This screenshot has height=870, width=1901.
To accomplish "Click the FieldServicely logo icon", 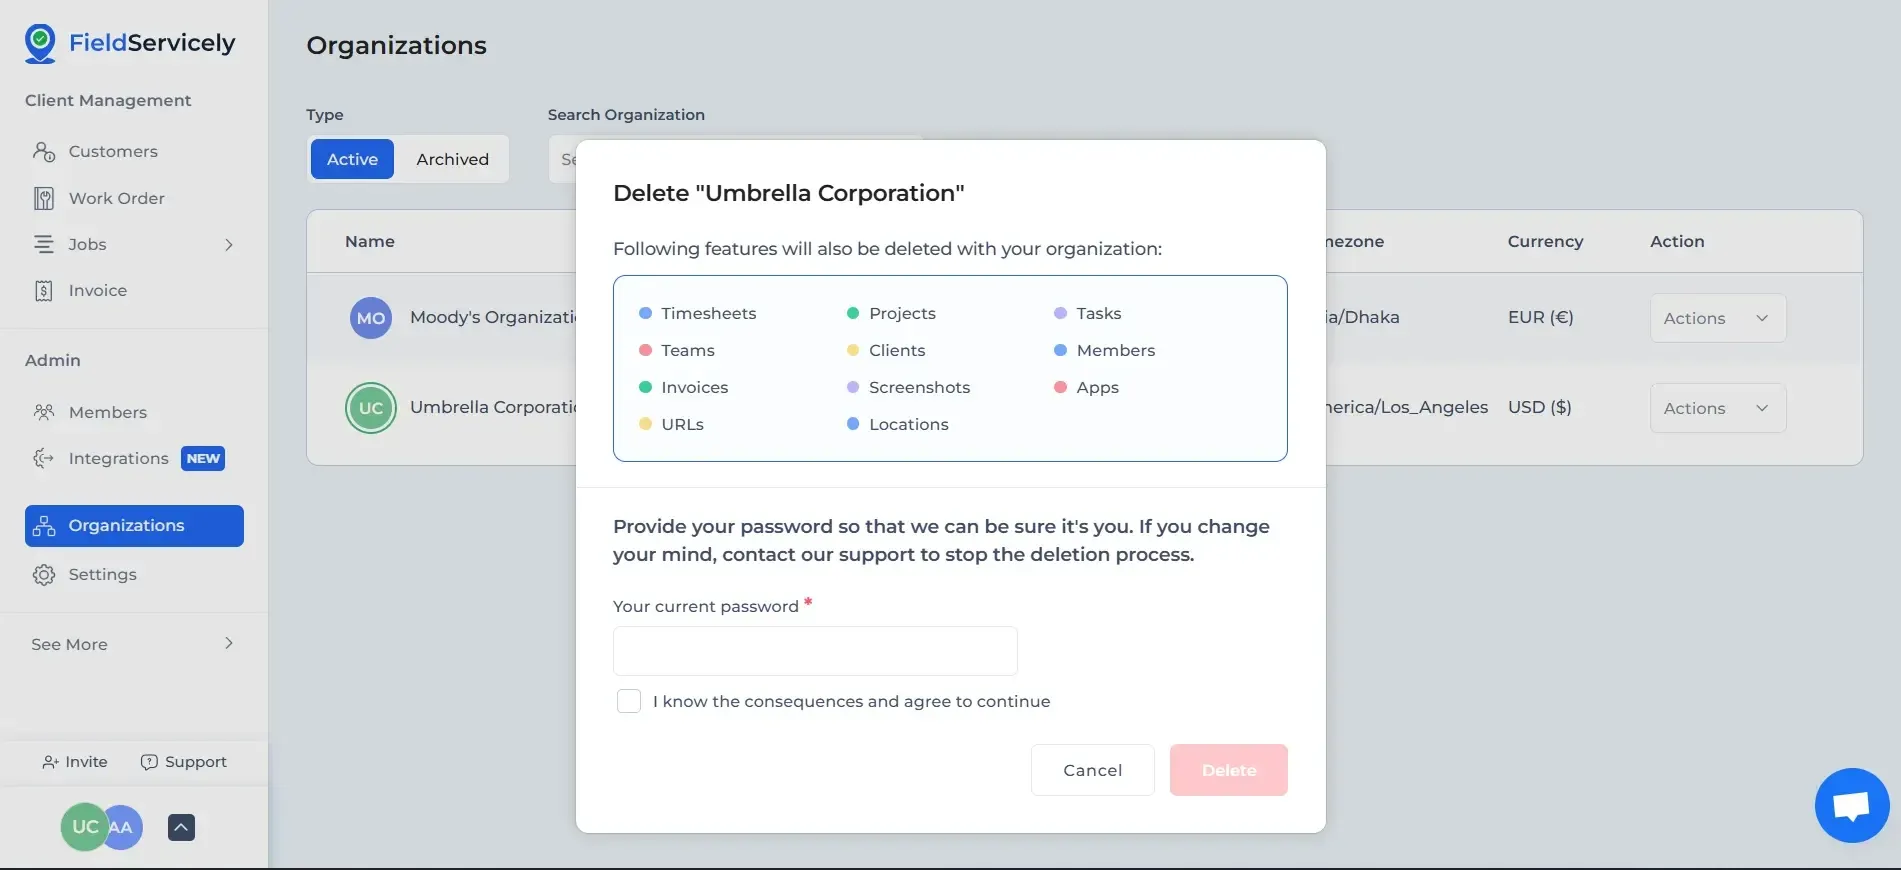I will coord(40,44).
